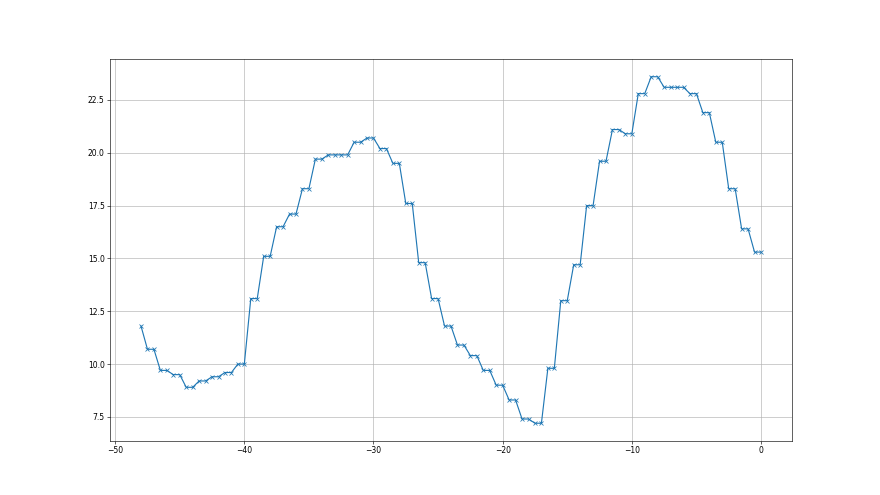The height and width of the screenshot is (495, 880).
Task: Click the y-axis tick label 12.5
Action: (x=94, y=311)
